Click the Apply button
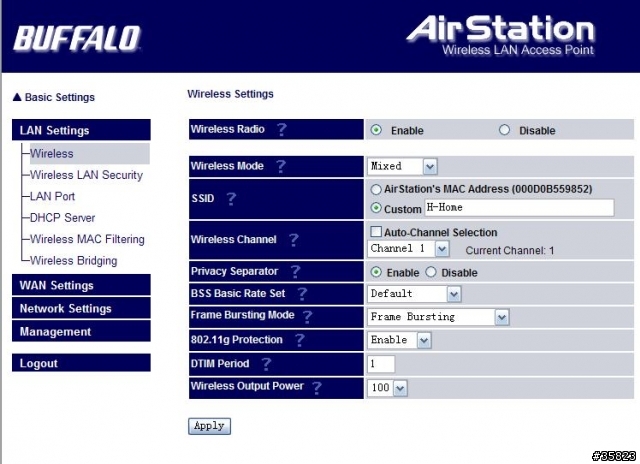The image size is (640, 464). (209, 426)
